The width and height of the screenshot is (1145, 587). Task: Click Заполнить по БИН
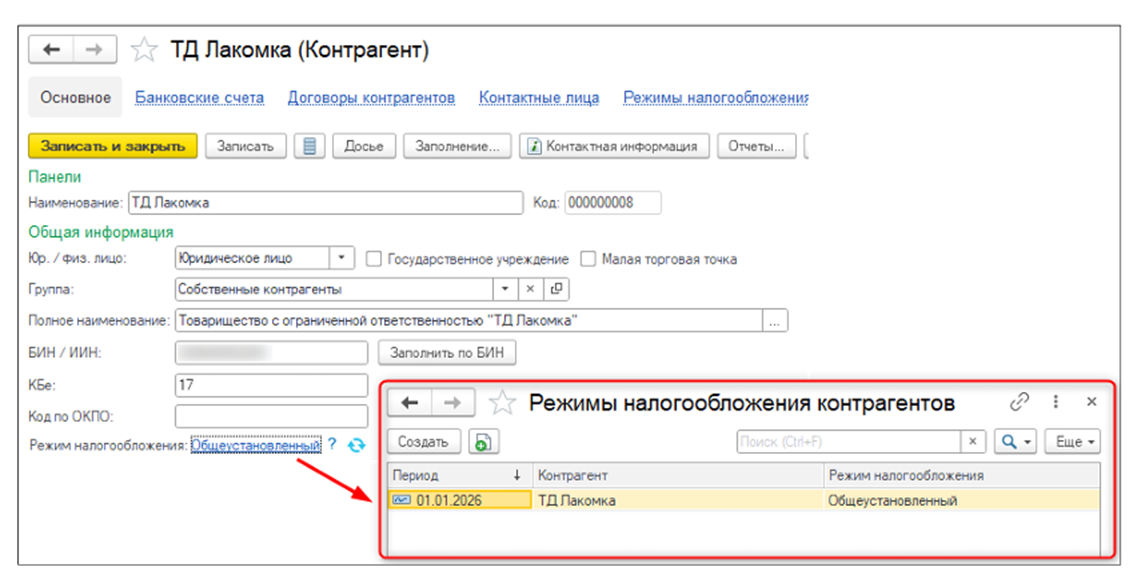[447, 353]
